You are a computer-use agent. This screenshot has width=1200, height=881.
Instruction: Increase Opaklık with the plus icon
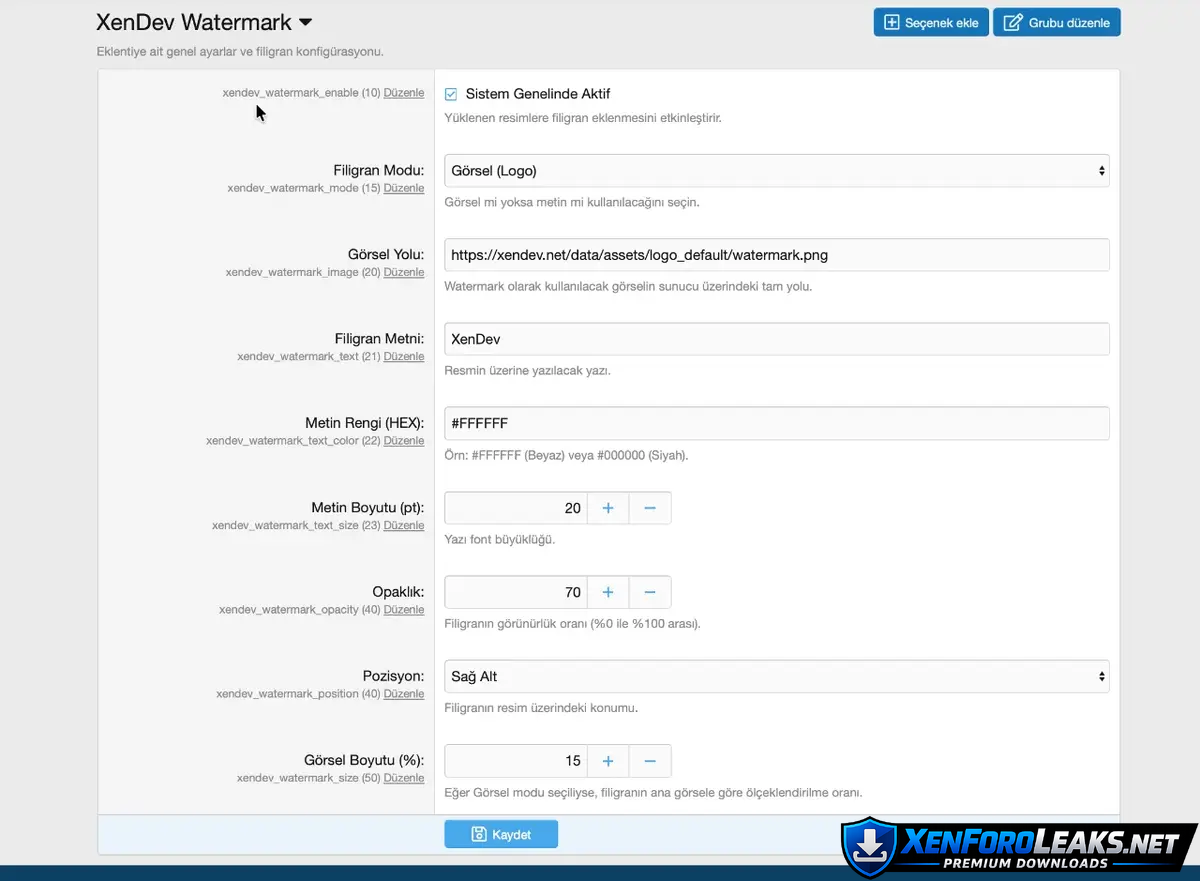[x=607, y=592]
